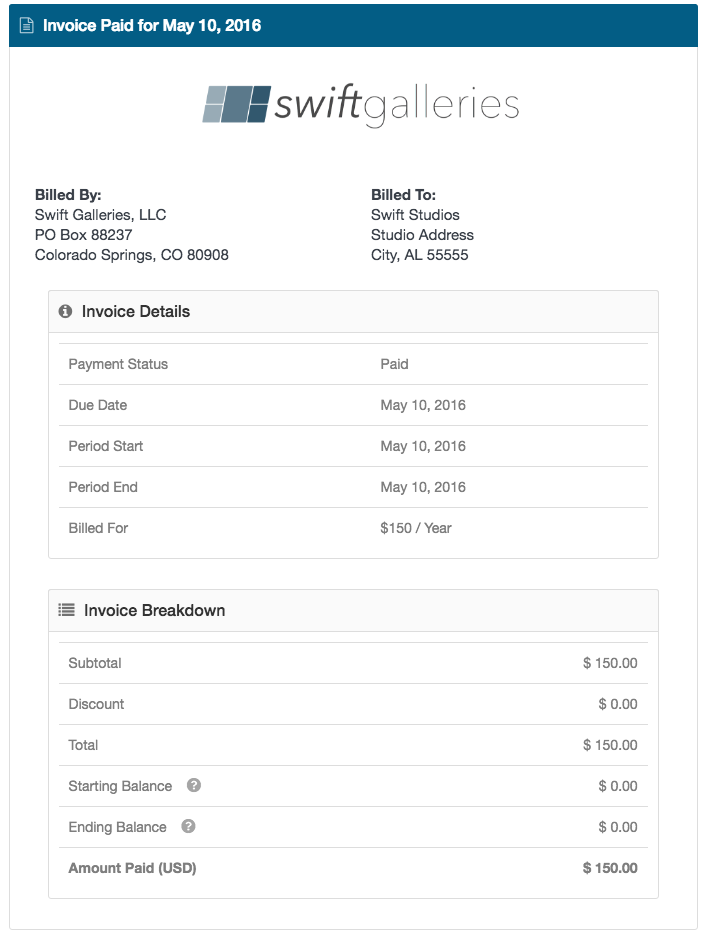Screen dimensions: 709x938
Task: Select the Invoice Paid for May 10, 2016 title
Action: 152,26
